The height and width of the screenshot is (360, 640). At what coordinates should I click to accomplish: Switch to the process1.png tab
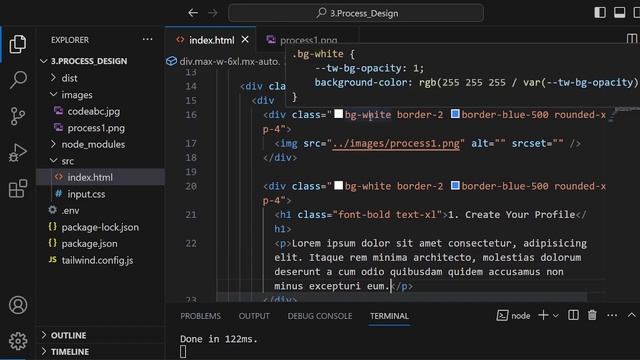308,40
